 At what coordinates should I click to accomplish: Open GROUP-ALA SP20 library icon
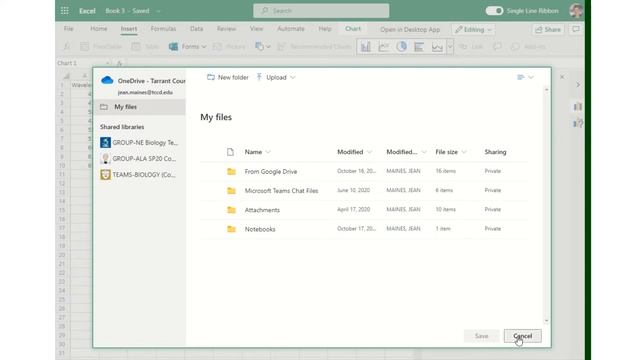tap(105, 158)
